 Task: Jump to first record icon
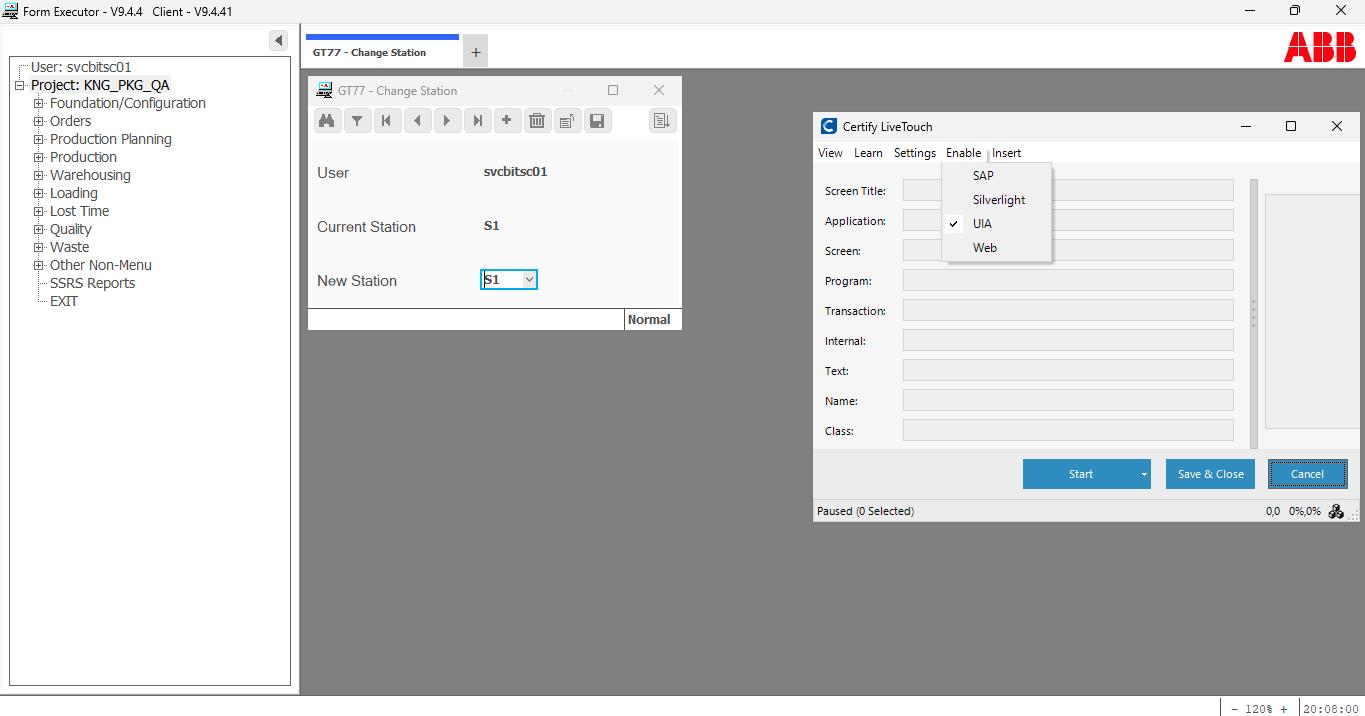[x=387, y=120]
